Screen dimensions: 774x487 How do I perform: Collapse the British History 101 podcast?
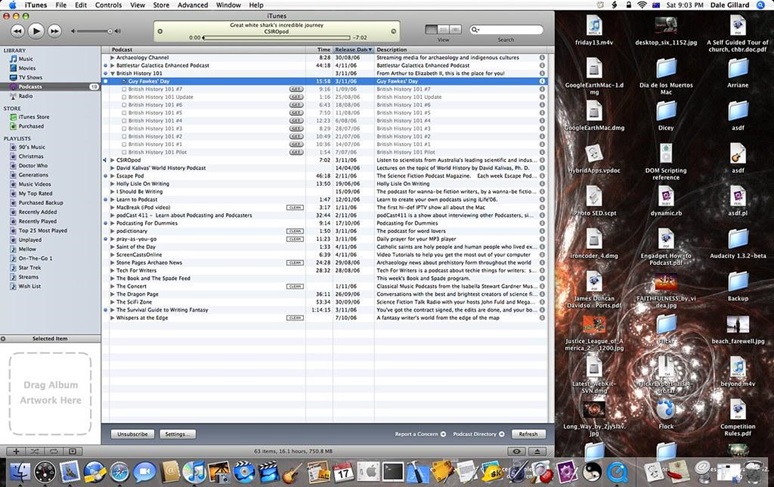(112, 74)
